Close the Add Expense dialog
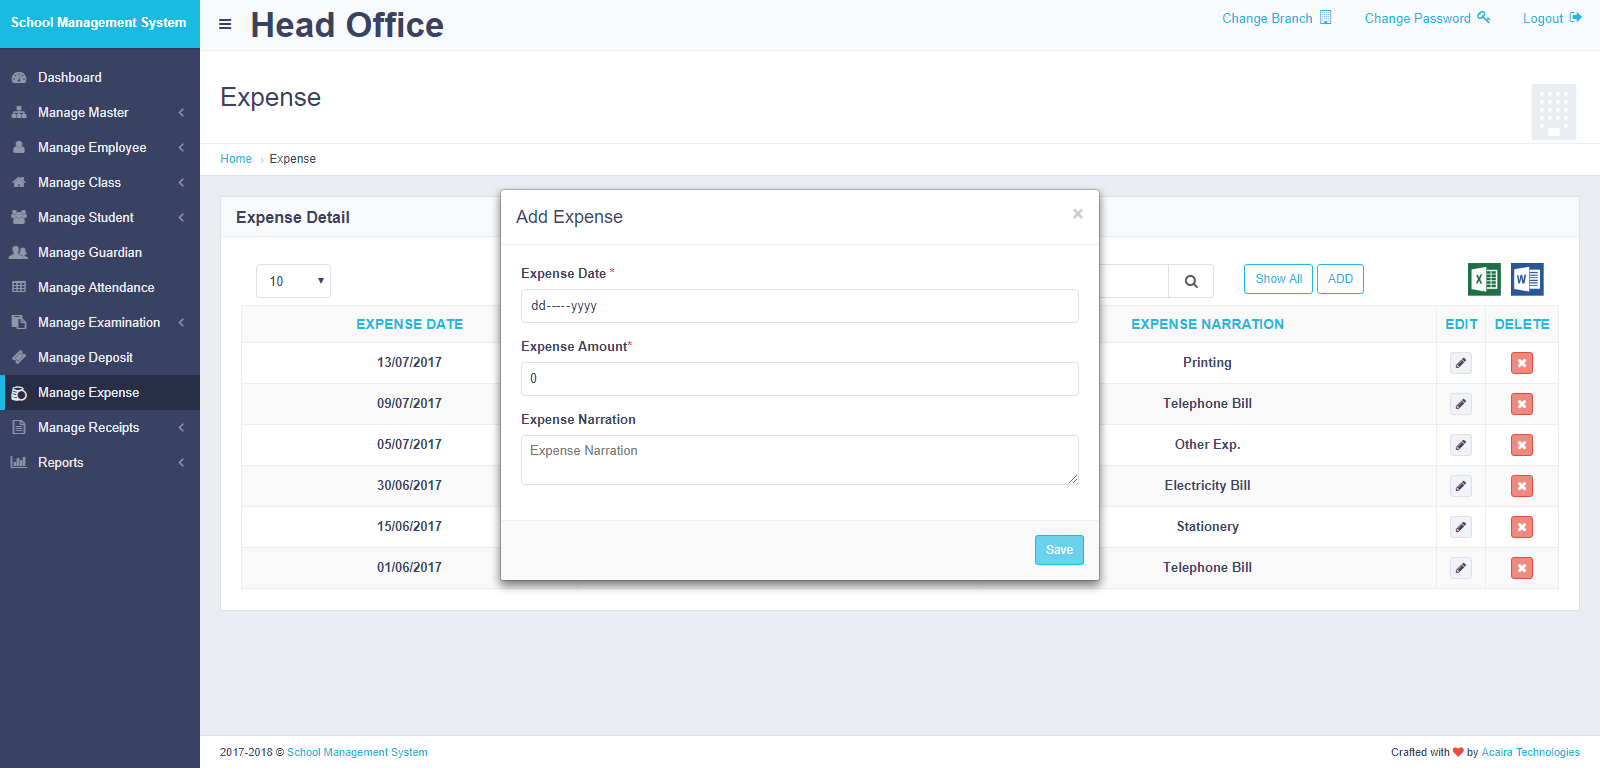The height and width of the screenshot is (768, 1600). coord(1077,214)
